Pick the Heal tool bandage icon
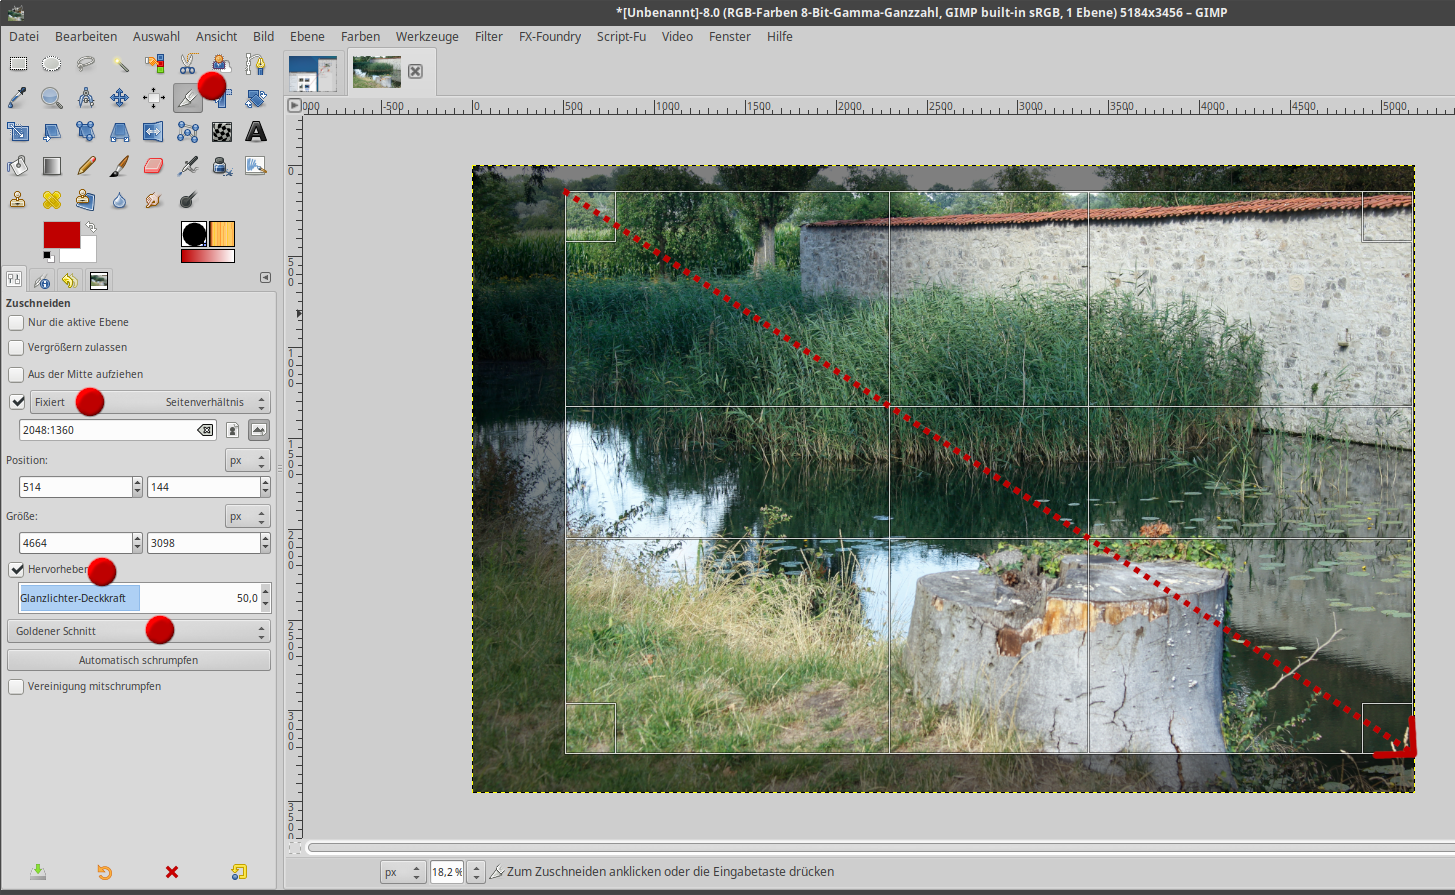1455x895 pixels. pyautogui.click(x=52, y=200)
